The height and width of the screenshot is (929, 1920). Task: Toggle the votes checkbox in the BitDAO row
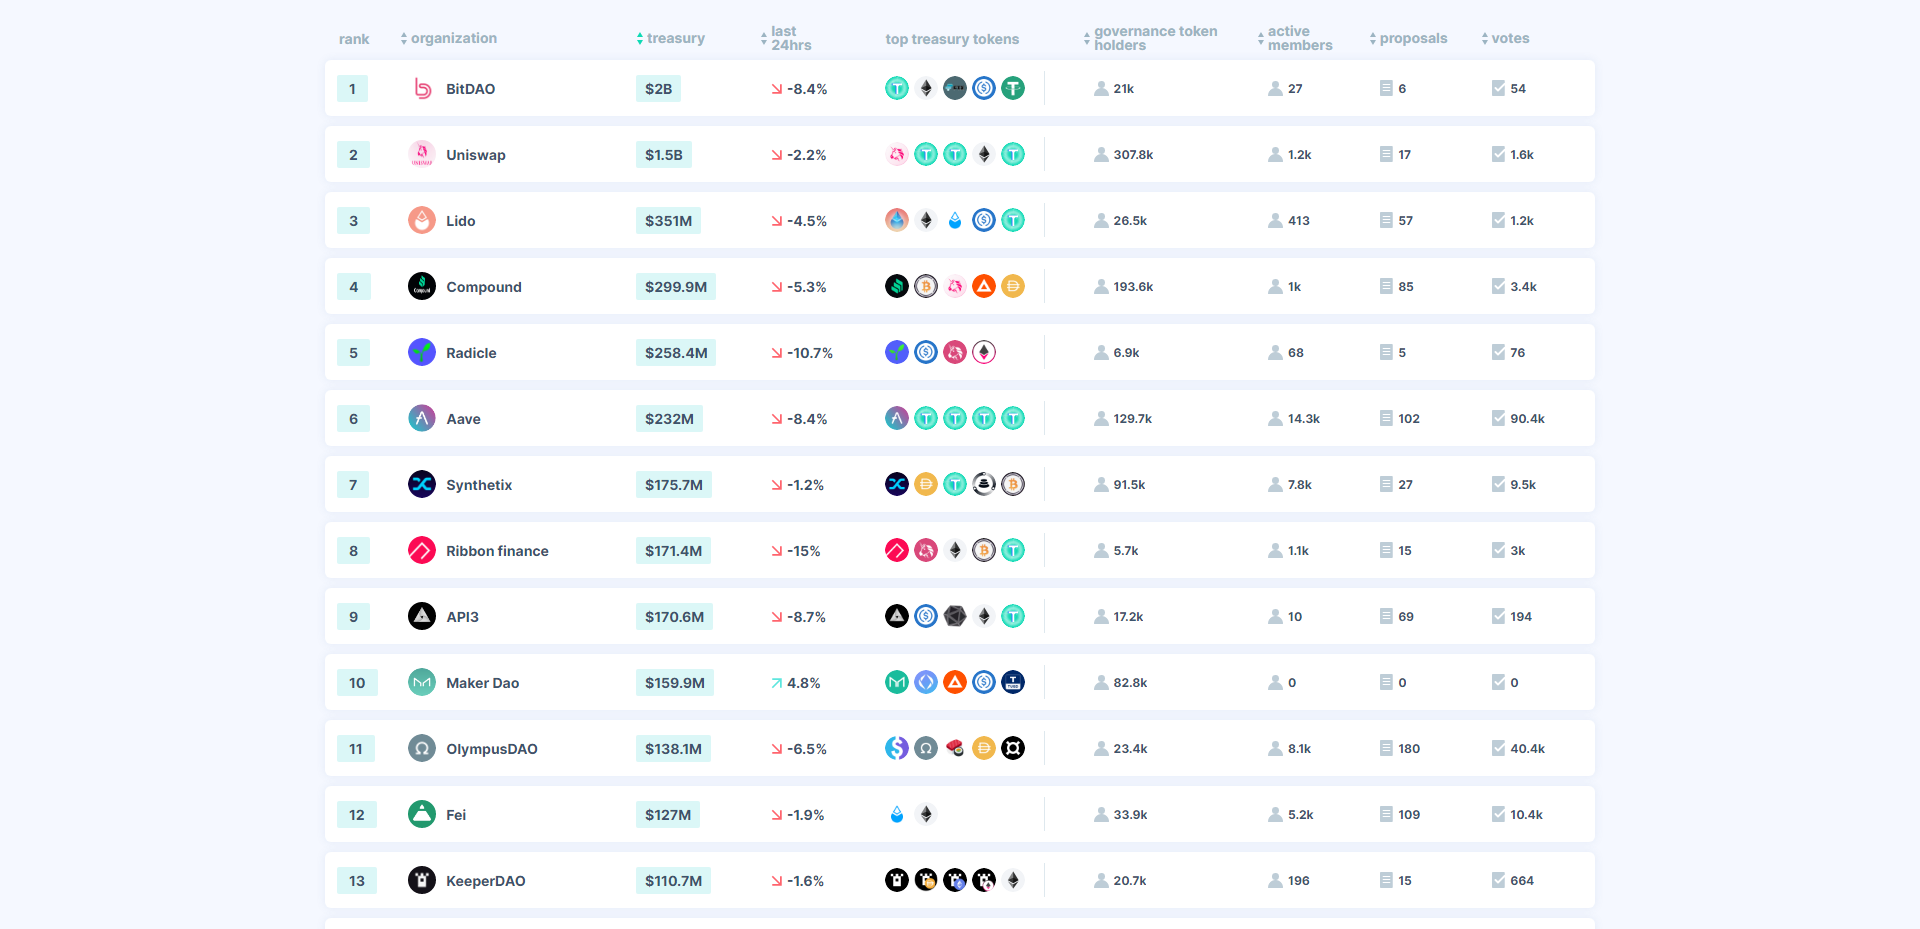coord(1497,88)
